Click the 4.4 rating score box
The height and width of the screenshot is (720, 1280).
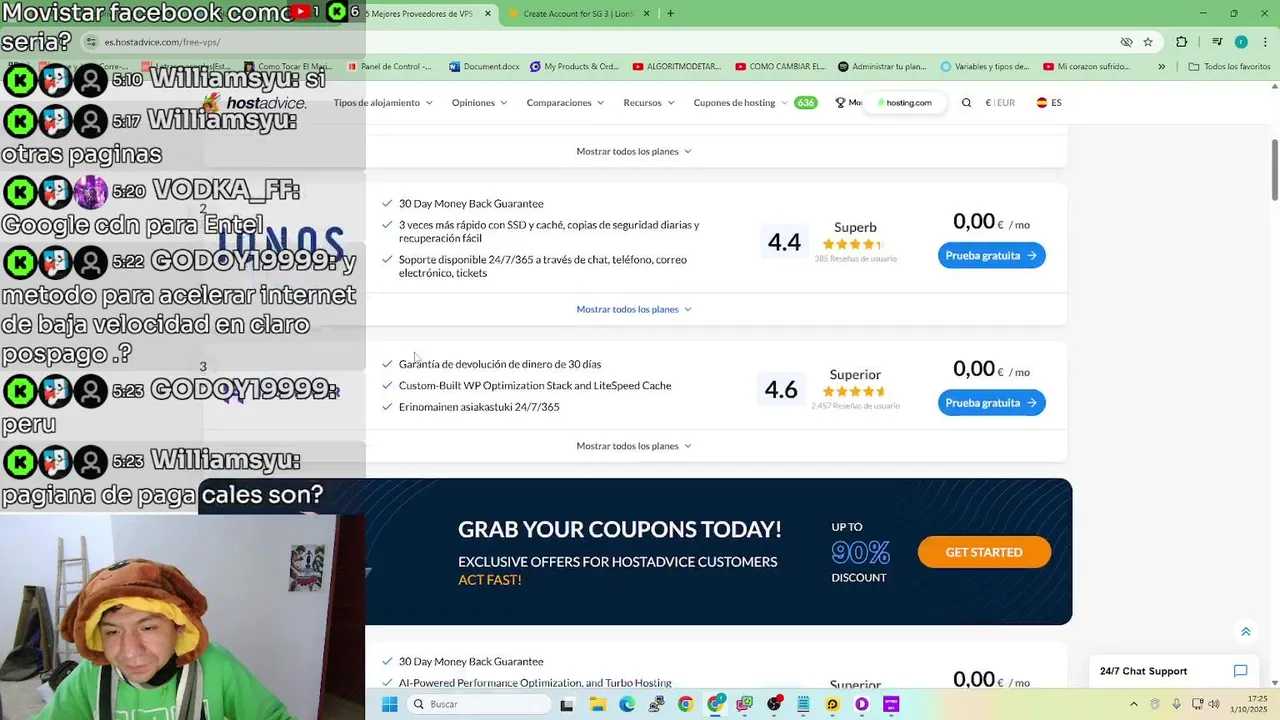tap(784, 241)
